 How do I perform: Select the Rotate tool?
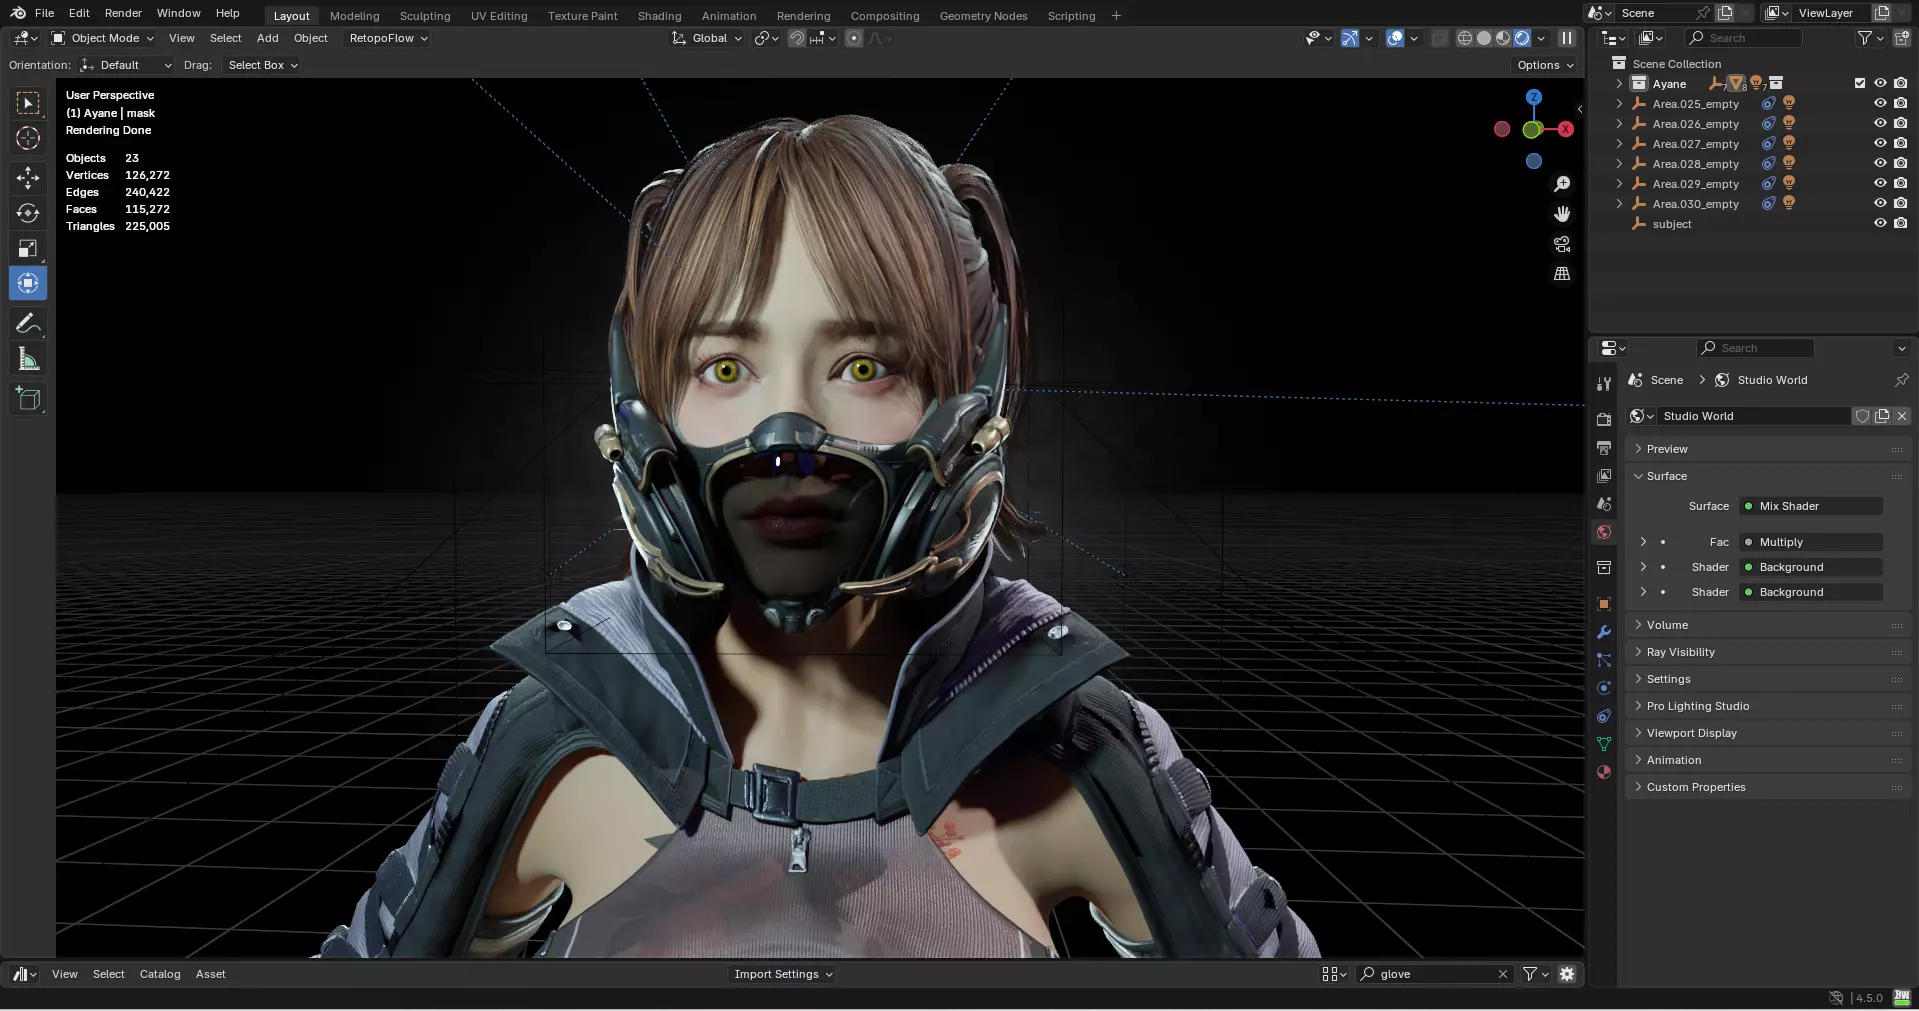[28, 213]
